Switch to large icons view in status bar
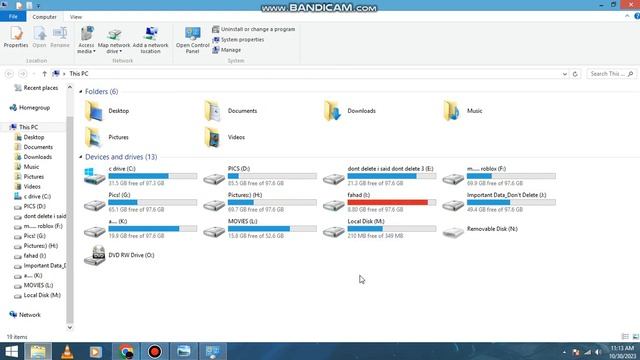 (x=636, y=337)
